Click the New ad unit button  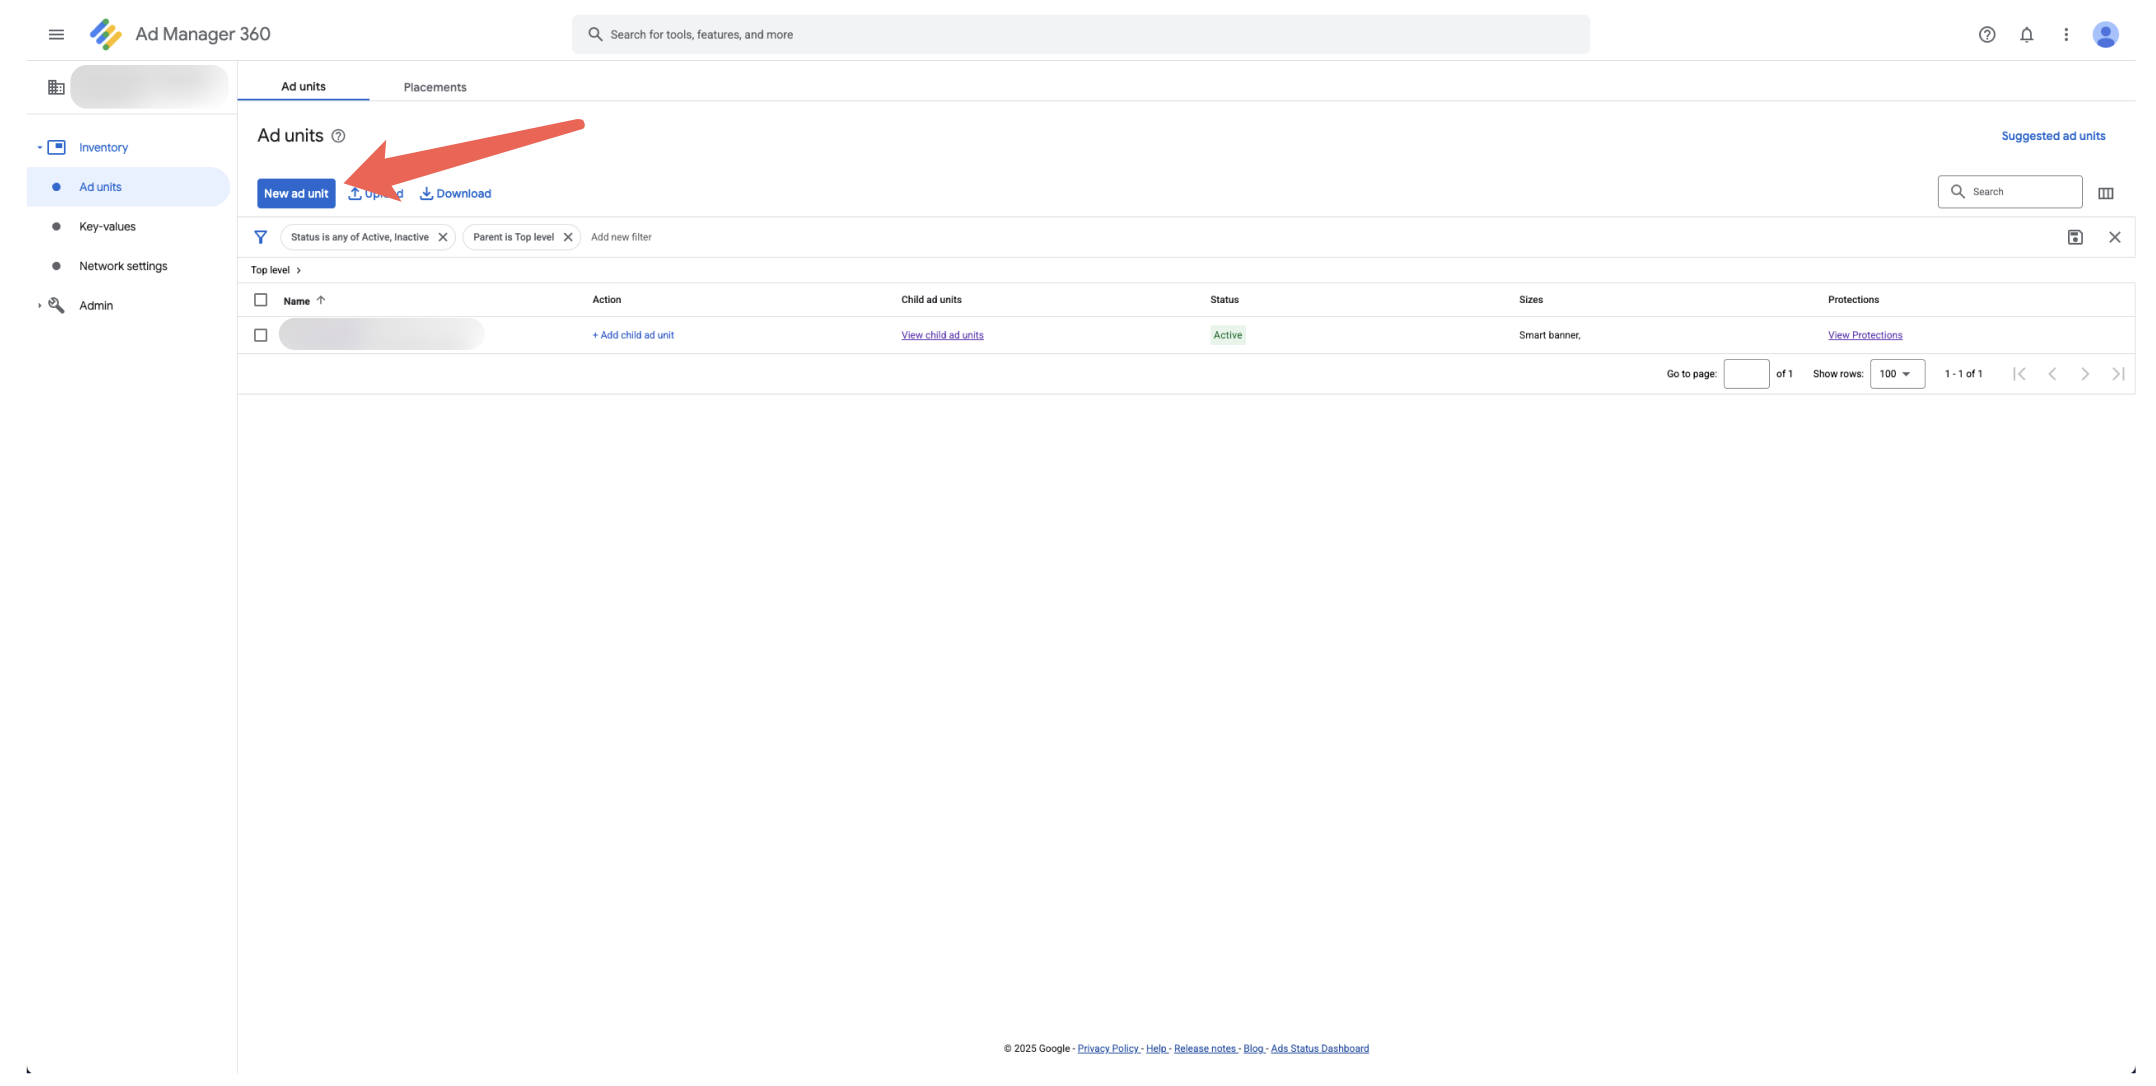(x=296, y=193)
